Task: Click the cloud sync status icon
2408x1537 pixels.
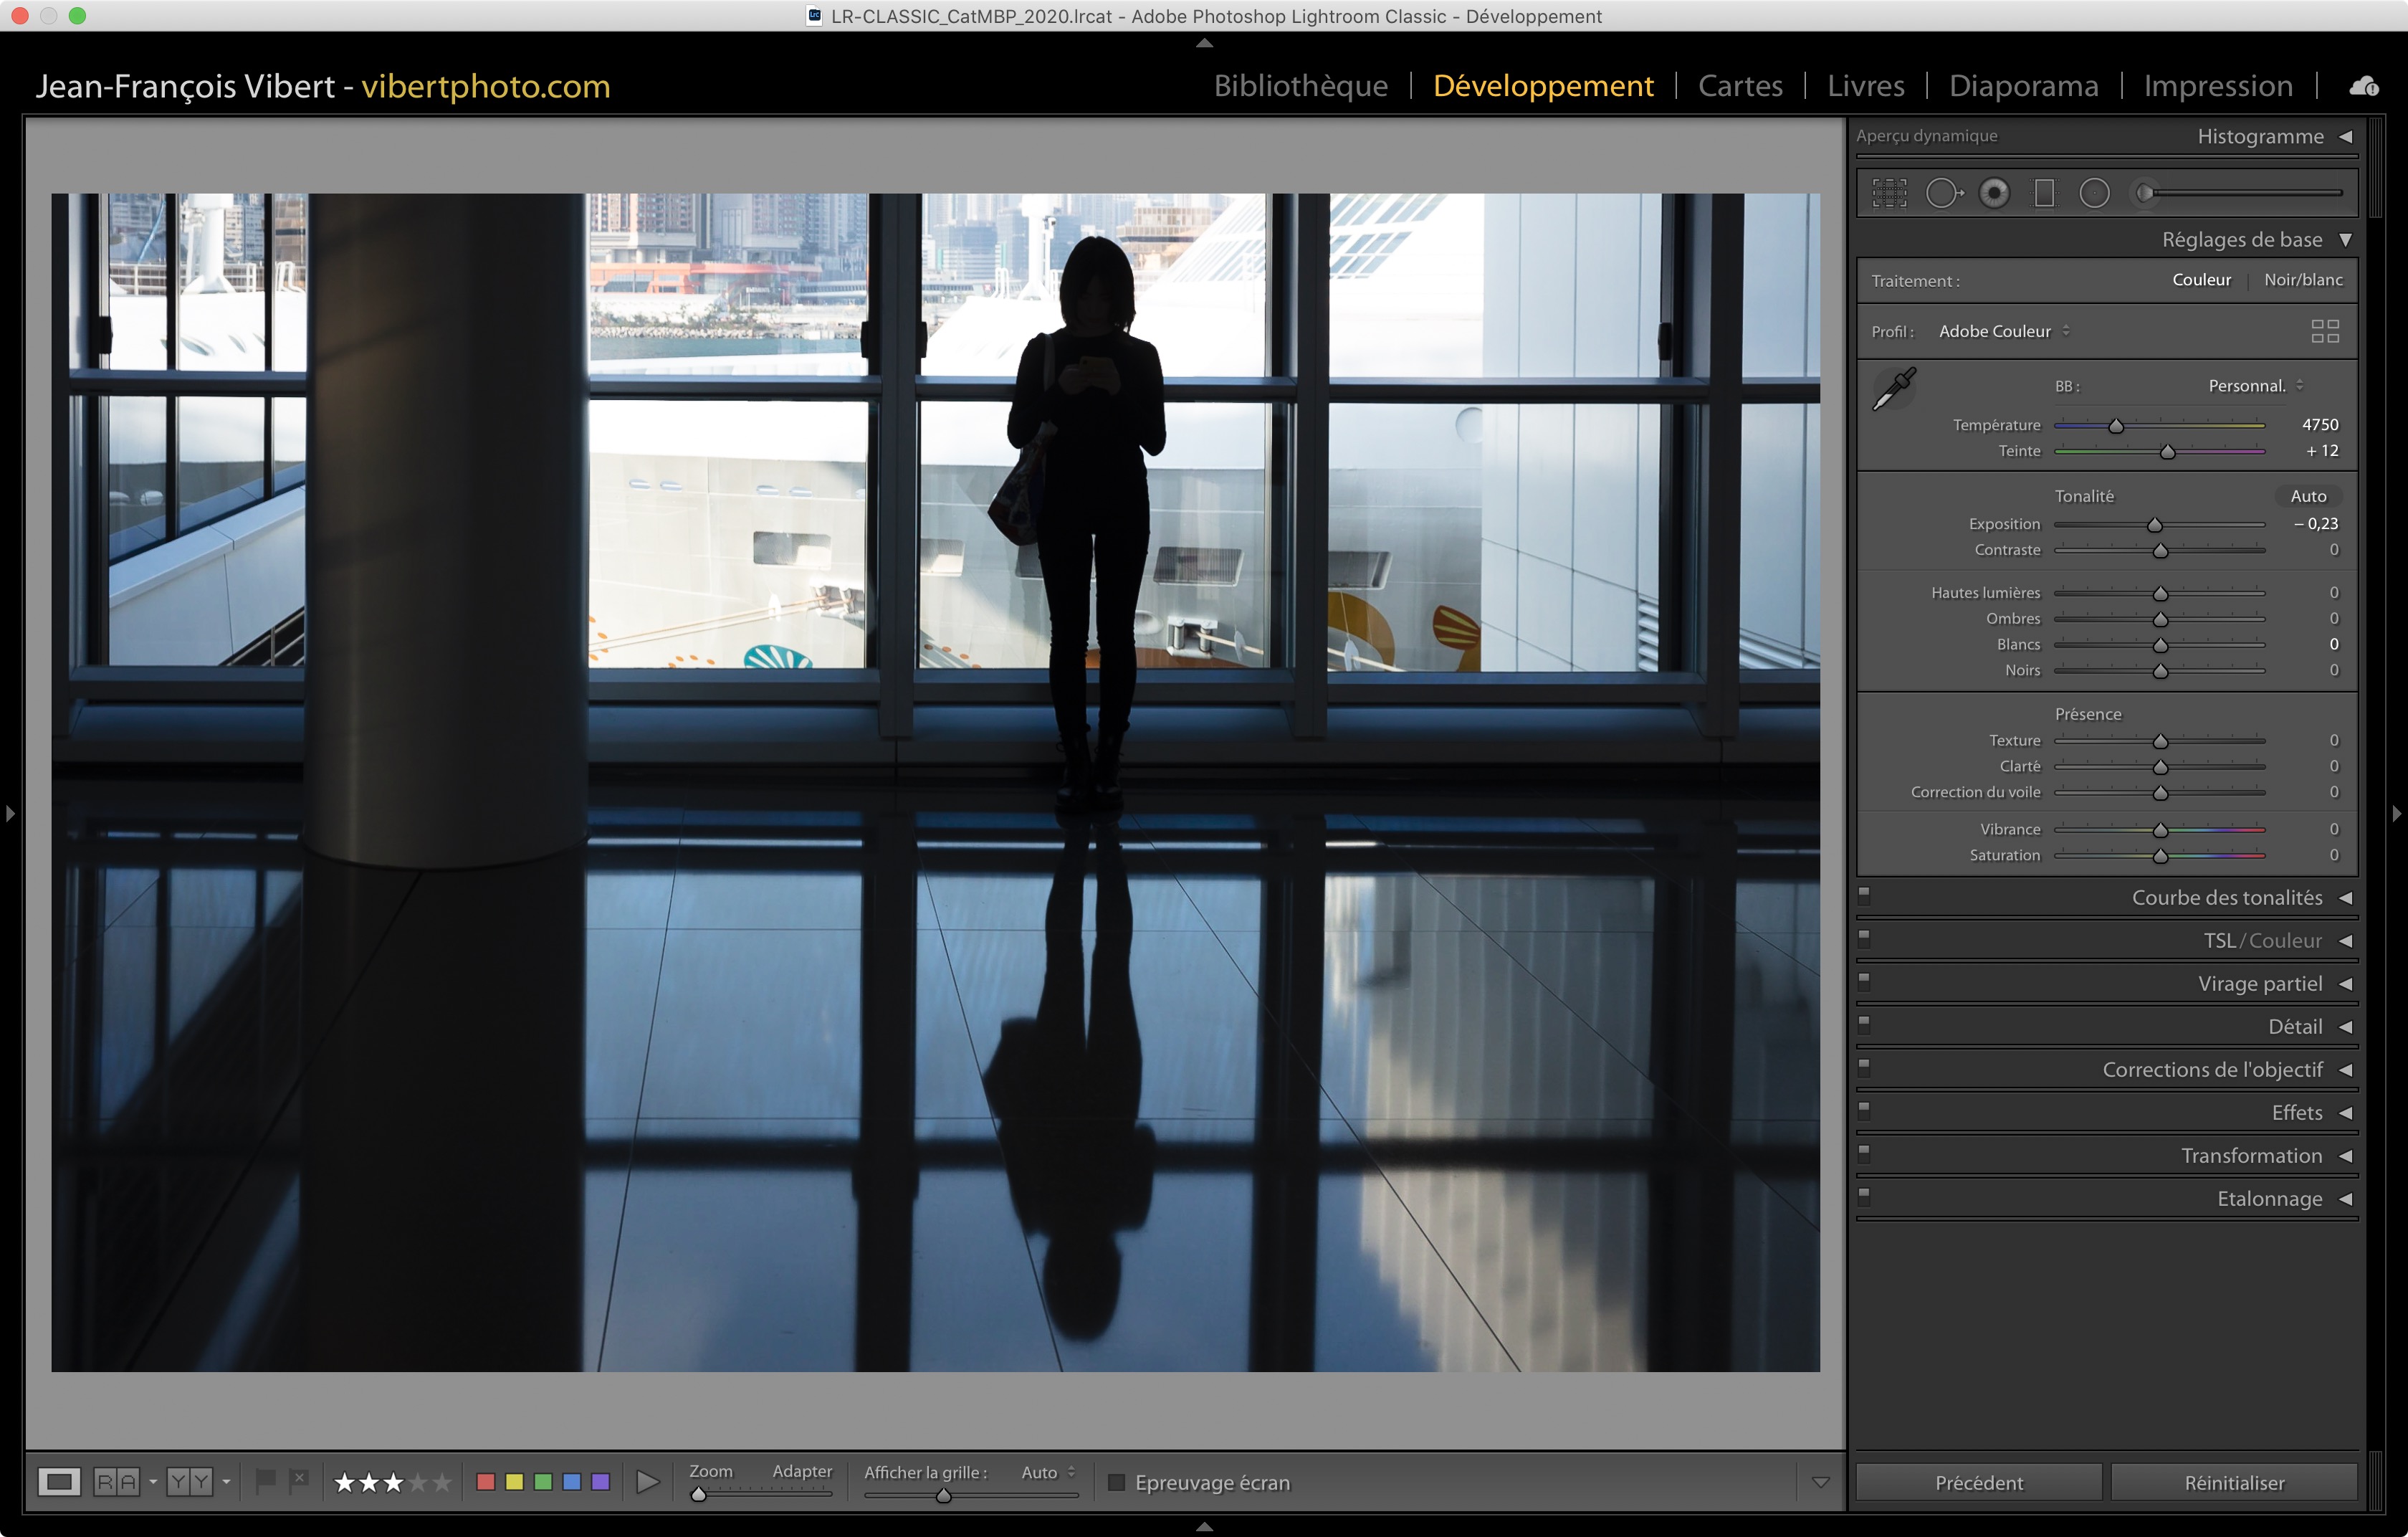Action: tap(2364, 86)
